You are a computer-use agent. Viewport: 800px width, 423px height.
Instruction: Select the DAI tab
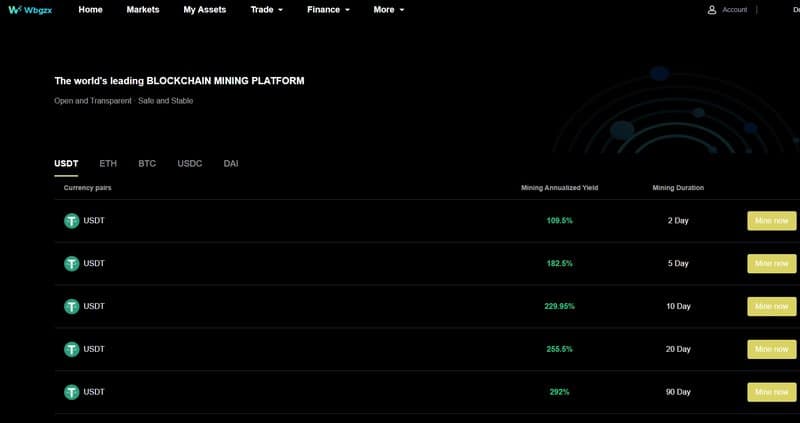pos(231,164)
